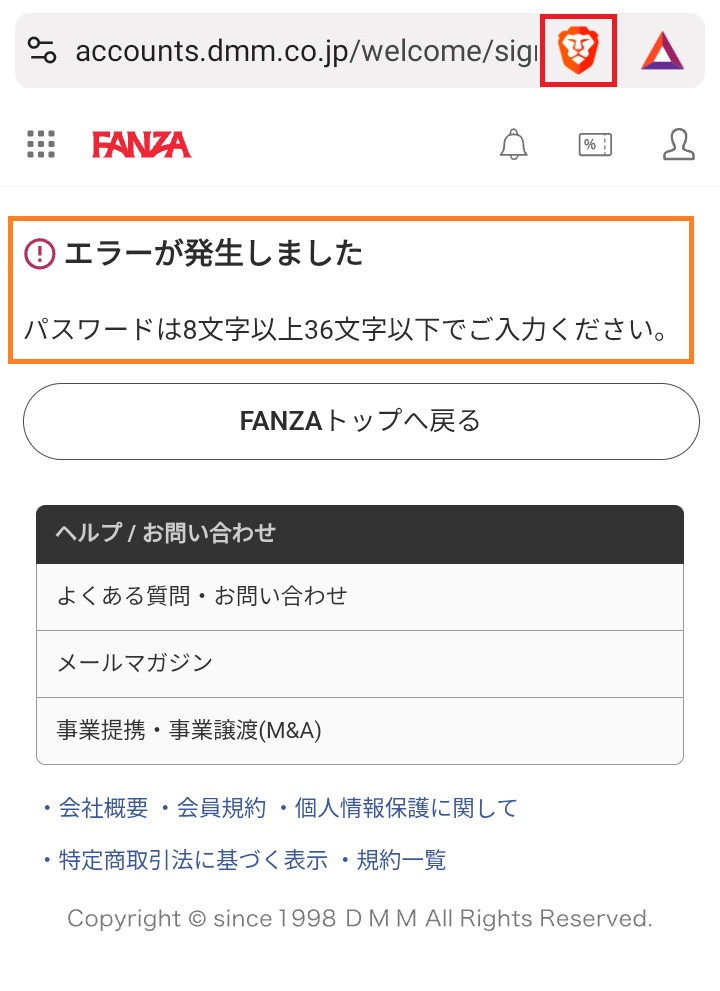Click the error exclamation mark icon
720x991 pixels.
37,253
